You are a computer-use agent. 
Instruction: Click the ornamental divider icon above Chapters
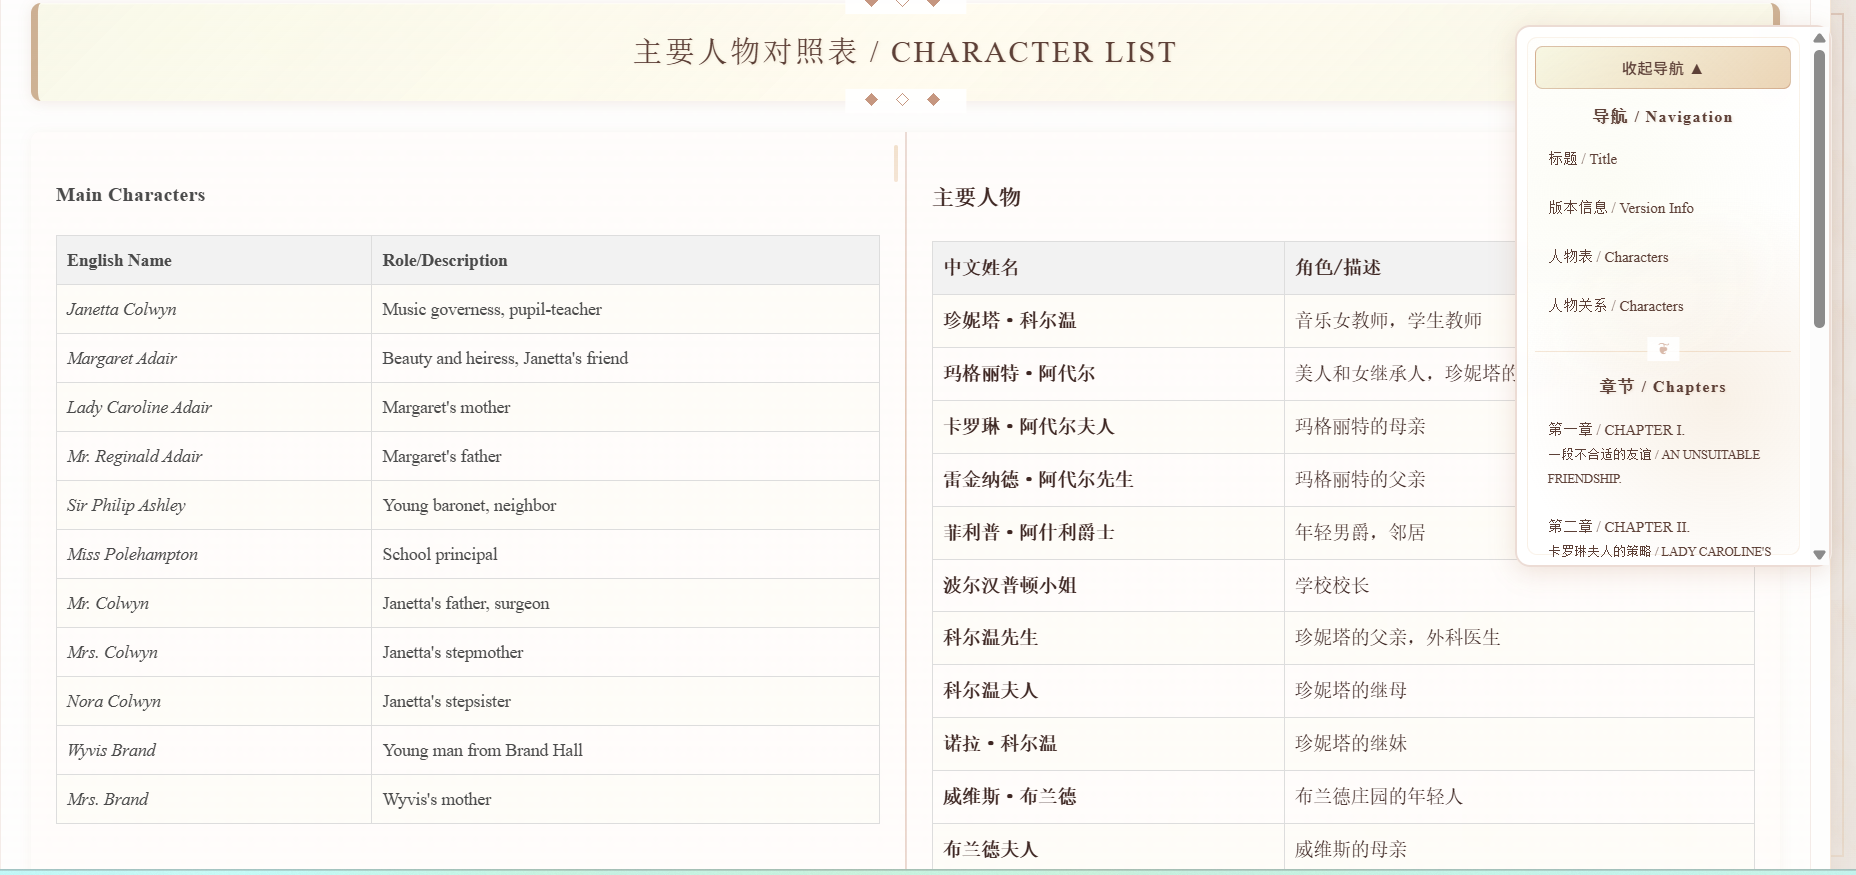1663,349
